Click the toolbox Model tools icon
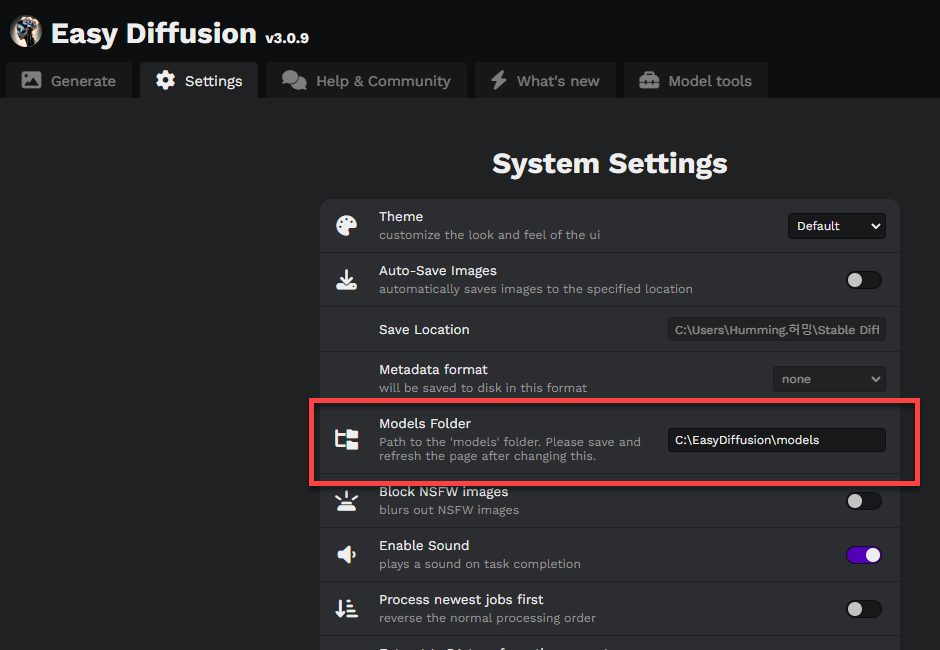The width and height of the screenshot is (940, 650). point(649,80)
